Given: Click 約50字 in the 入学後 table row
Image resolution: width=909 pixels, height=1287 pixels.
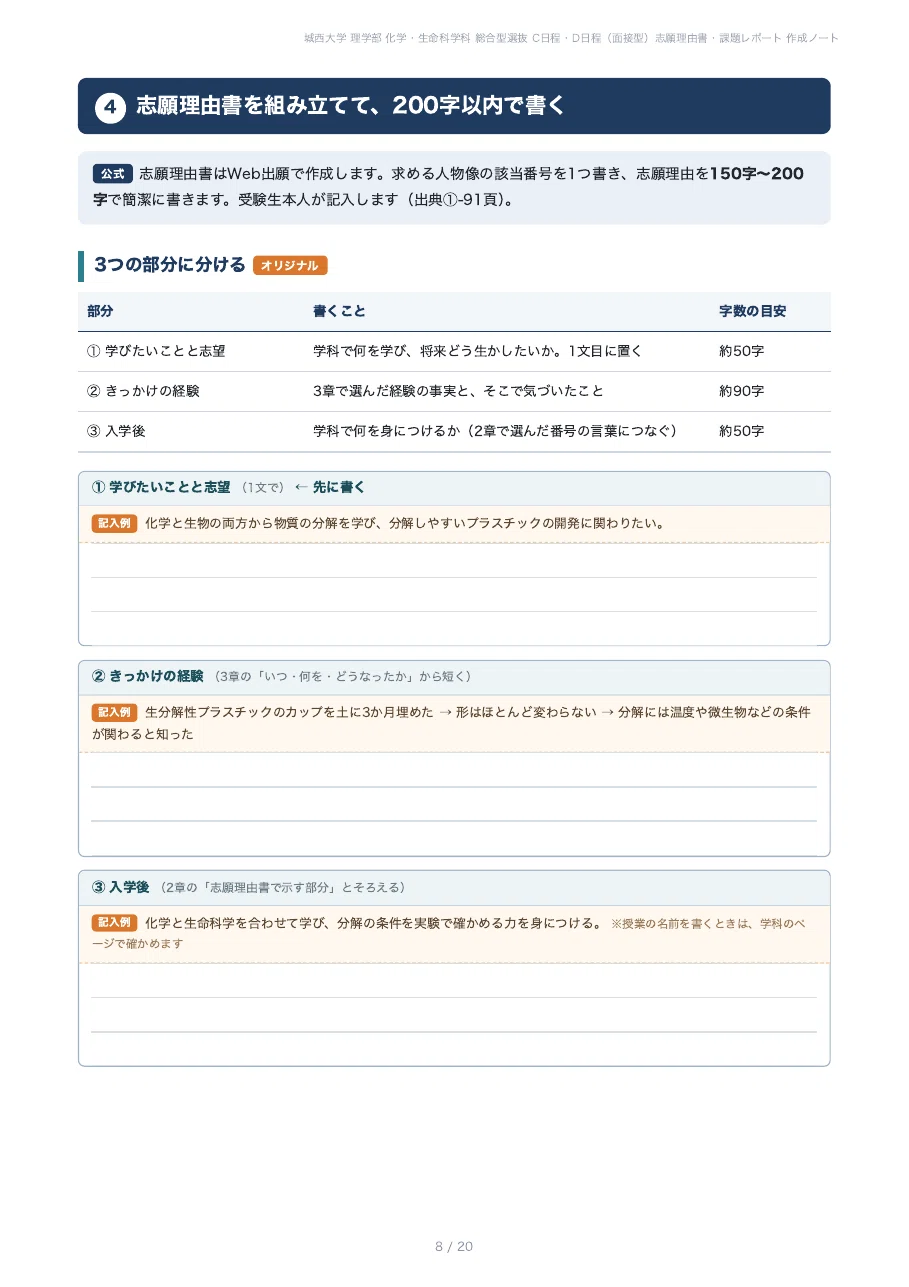Looking at the screenshot, I should pyautogui.click(x=741, y=431).
